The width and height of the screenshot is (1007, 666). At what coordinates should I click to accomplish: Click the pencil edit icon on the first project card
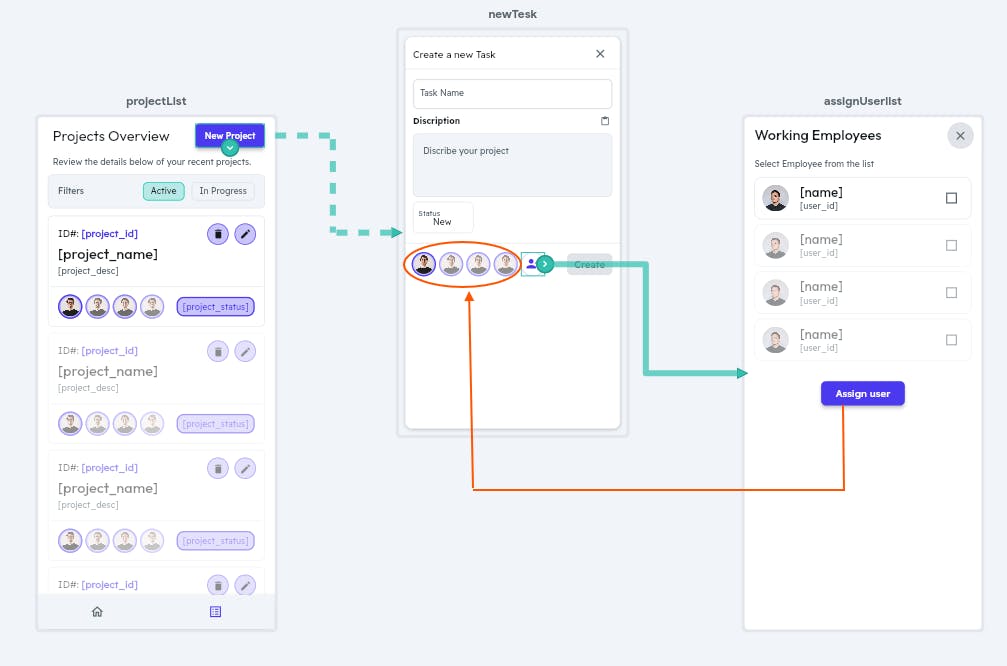point(245,234)
